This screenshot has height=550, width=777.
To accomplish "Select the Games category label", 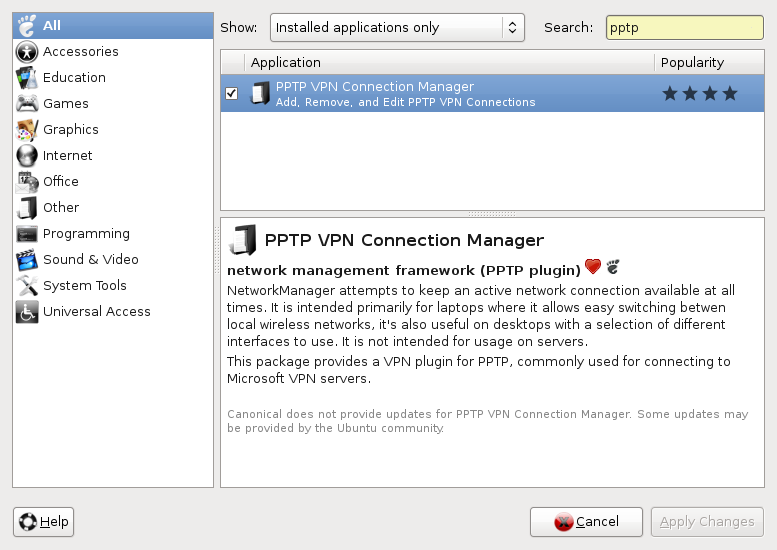I will click(x=66, y=104).
